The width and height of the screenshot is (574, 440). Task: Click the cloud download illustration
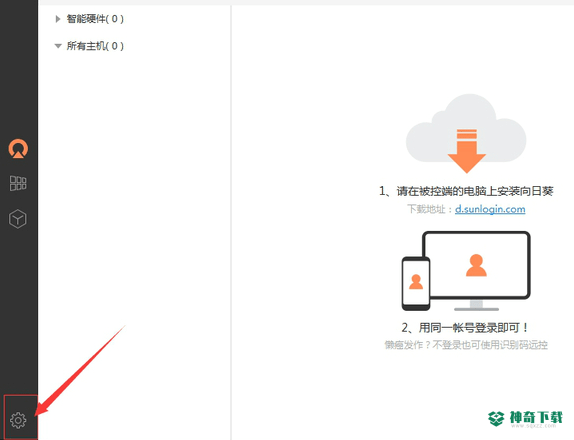[x=466, y=132]
